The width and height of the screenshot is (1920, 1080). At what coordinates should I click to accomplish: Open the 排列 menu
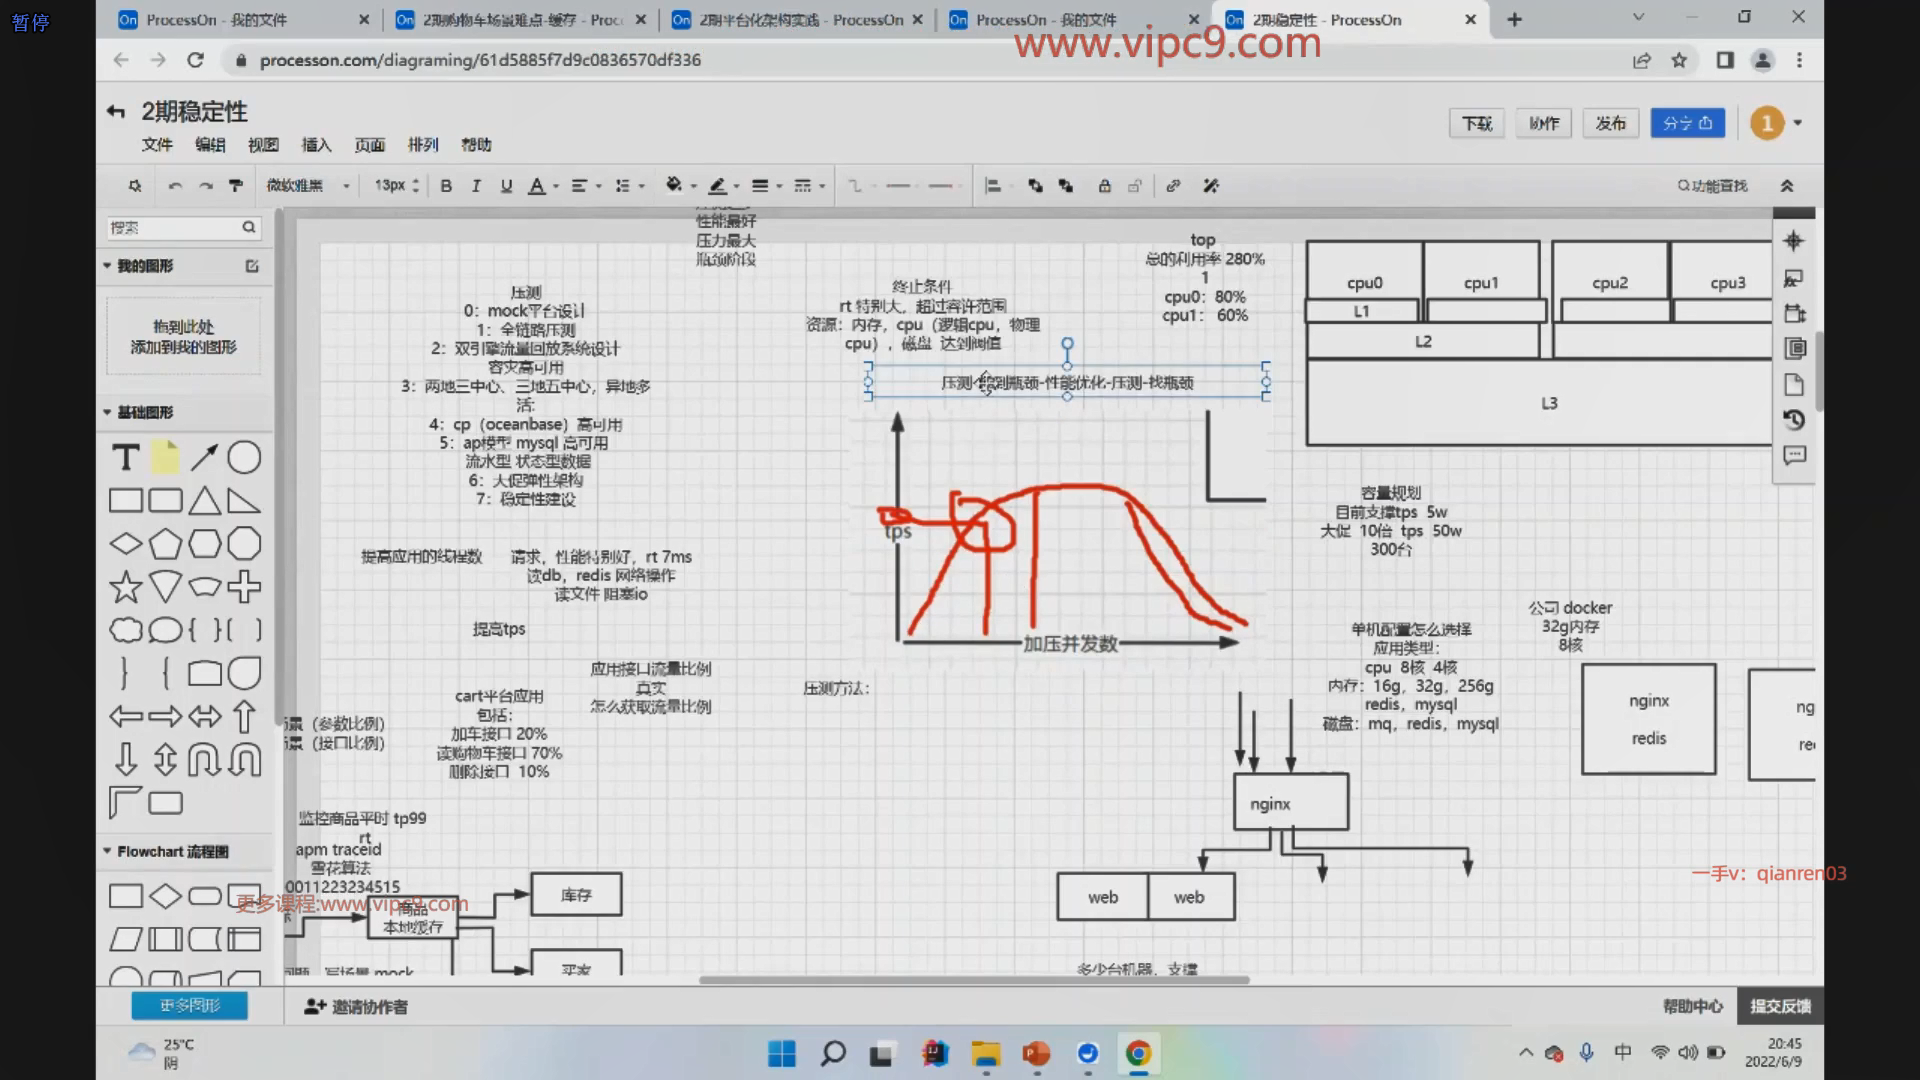[423, 145]
